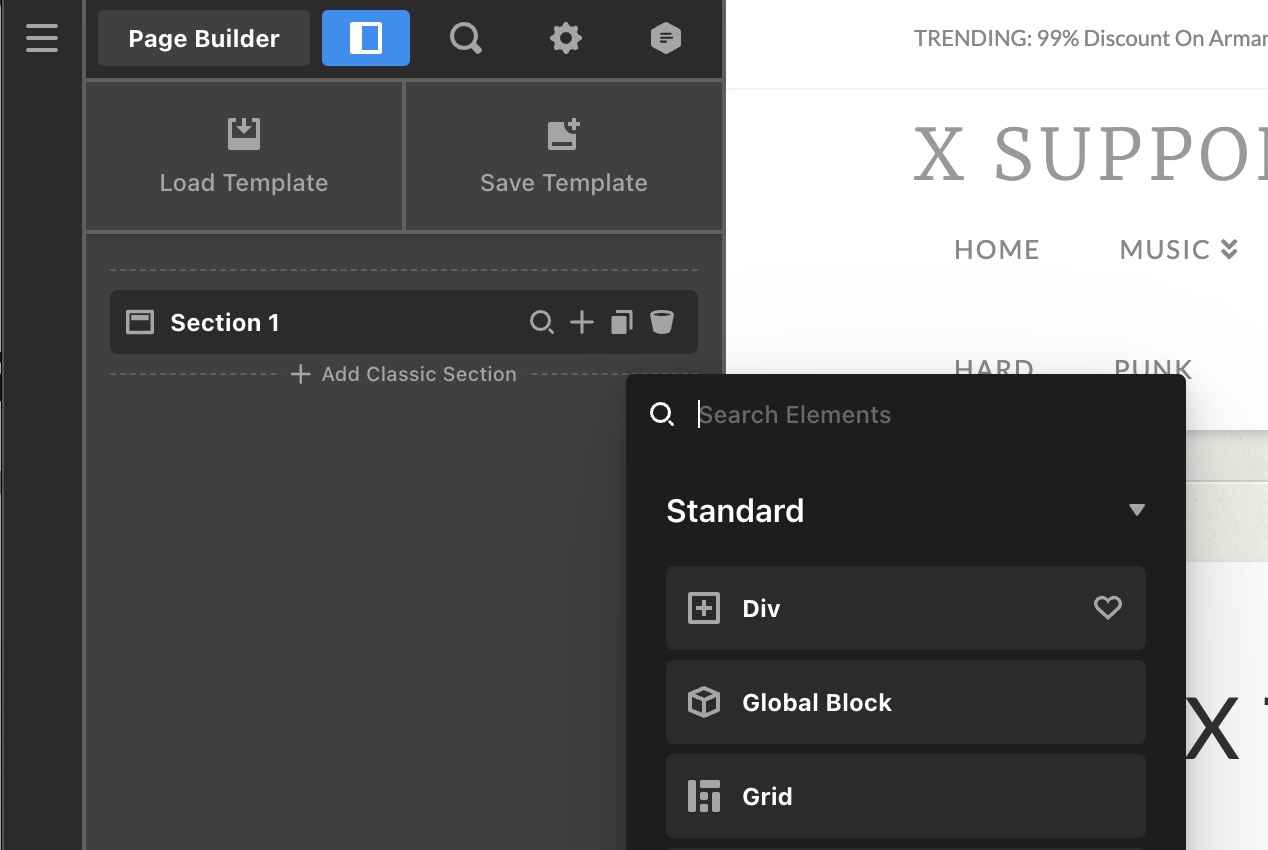The image size is (1268, 850).
Task: Click the blue layout panel icon
Action: coord(366,38)
